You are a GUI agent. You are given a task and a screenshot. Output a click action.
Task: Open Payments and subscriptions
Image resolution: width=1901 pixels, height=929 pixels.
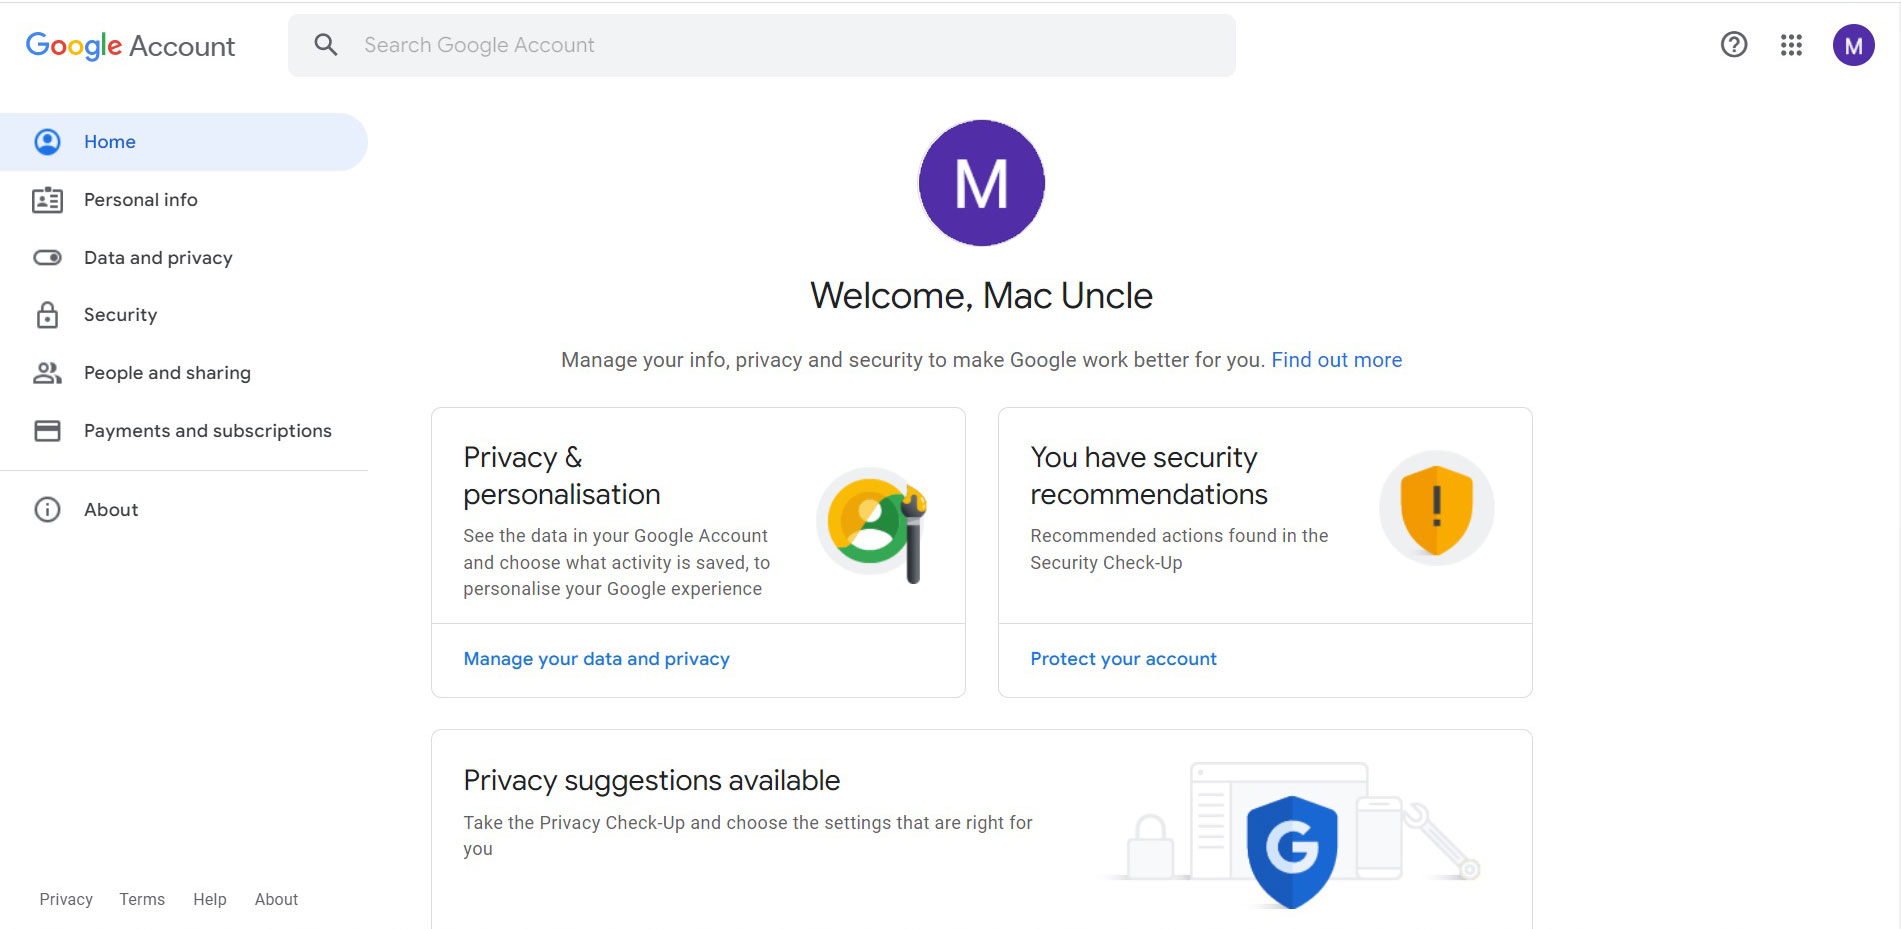coord(207,431)
